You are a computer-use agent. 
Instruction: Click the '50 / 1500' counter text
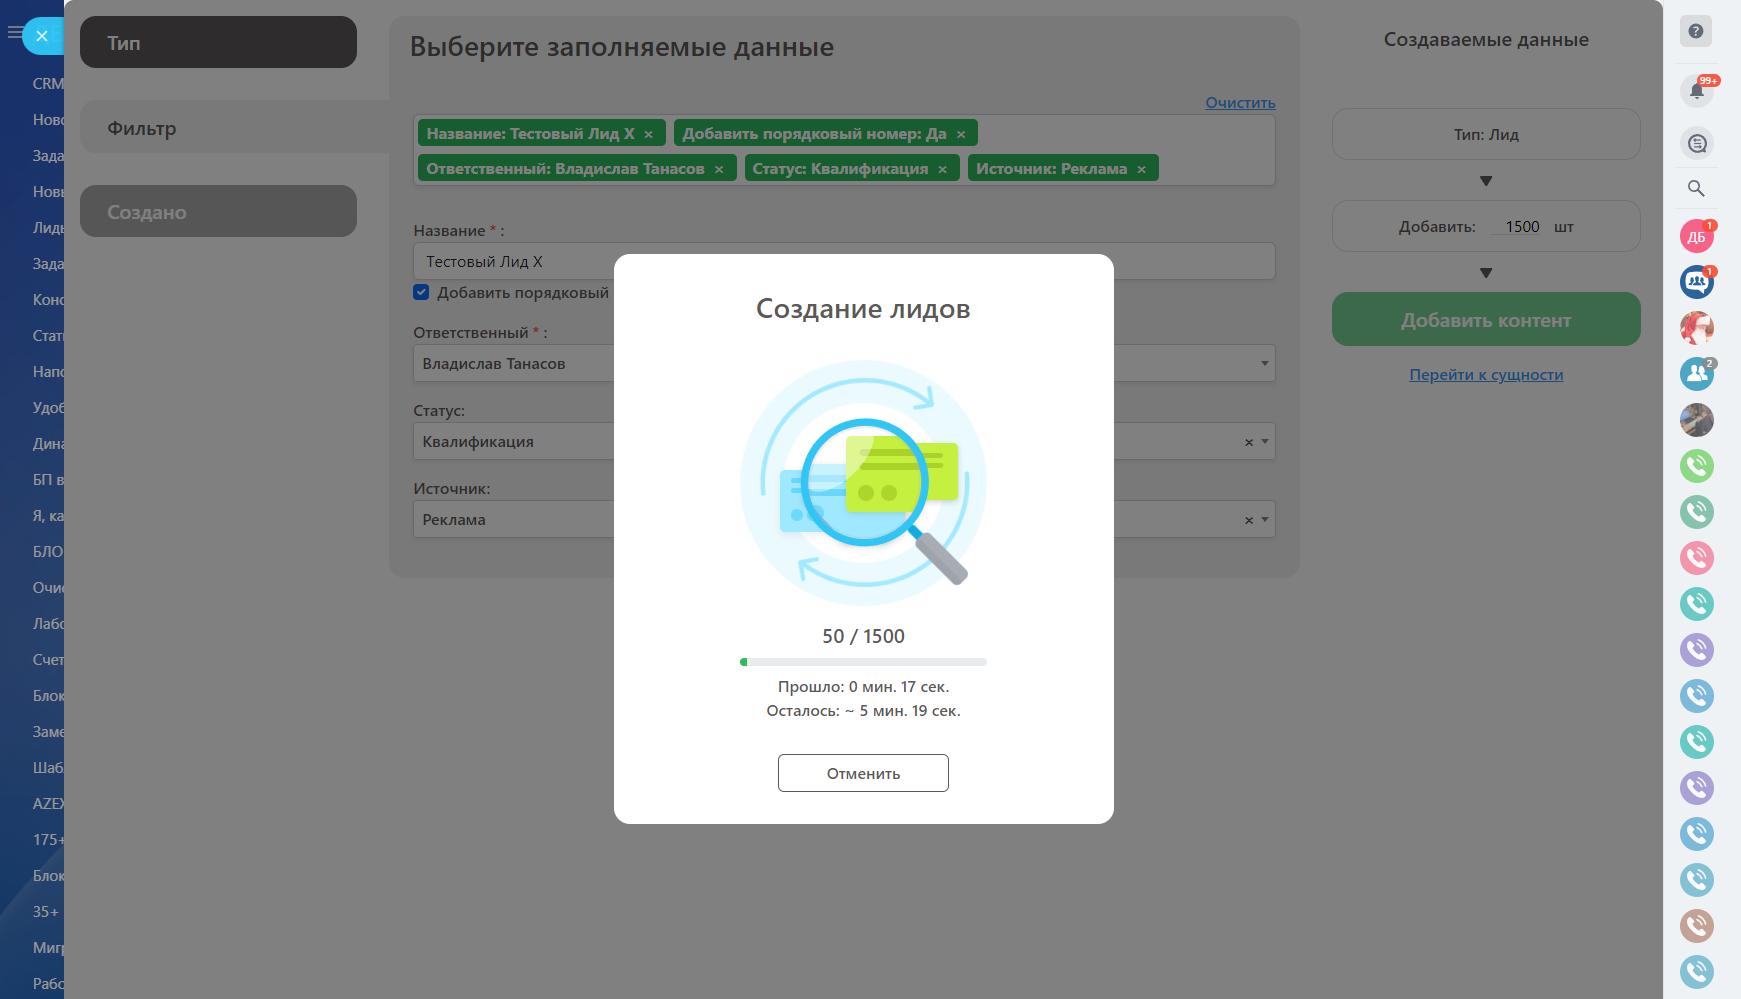point(863,636)
